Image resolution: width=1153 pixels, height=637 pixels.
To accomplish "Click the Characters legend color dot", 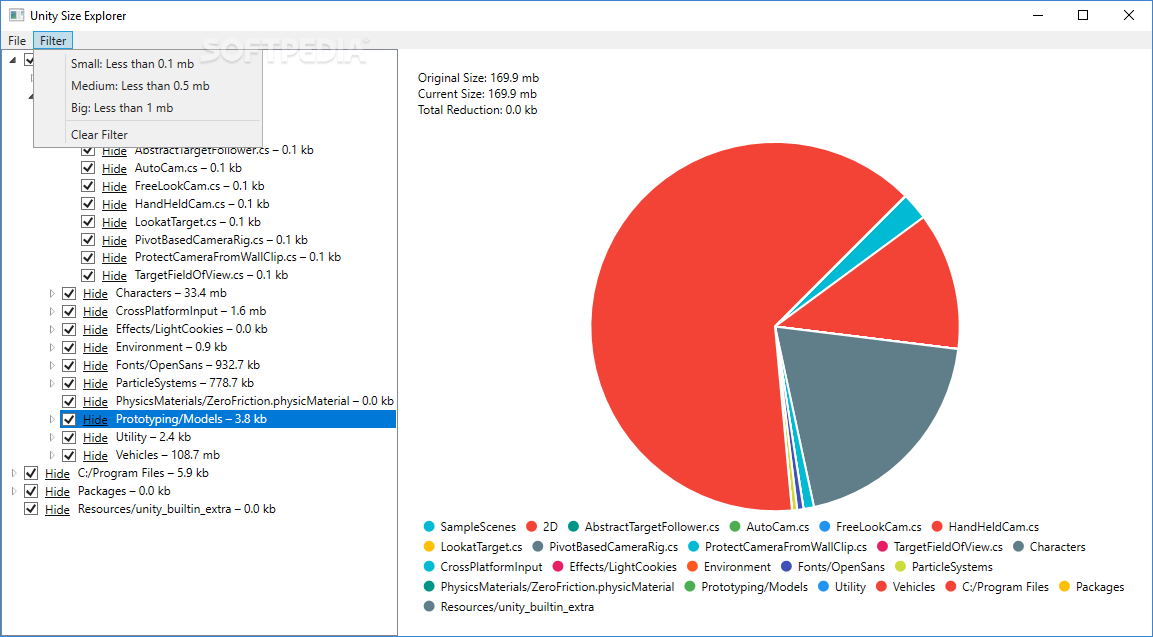I will tap(1018, 547).
